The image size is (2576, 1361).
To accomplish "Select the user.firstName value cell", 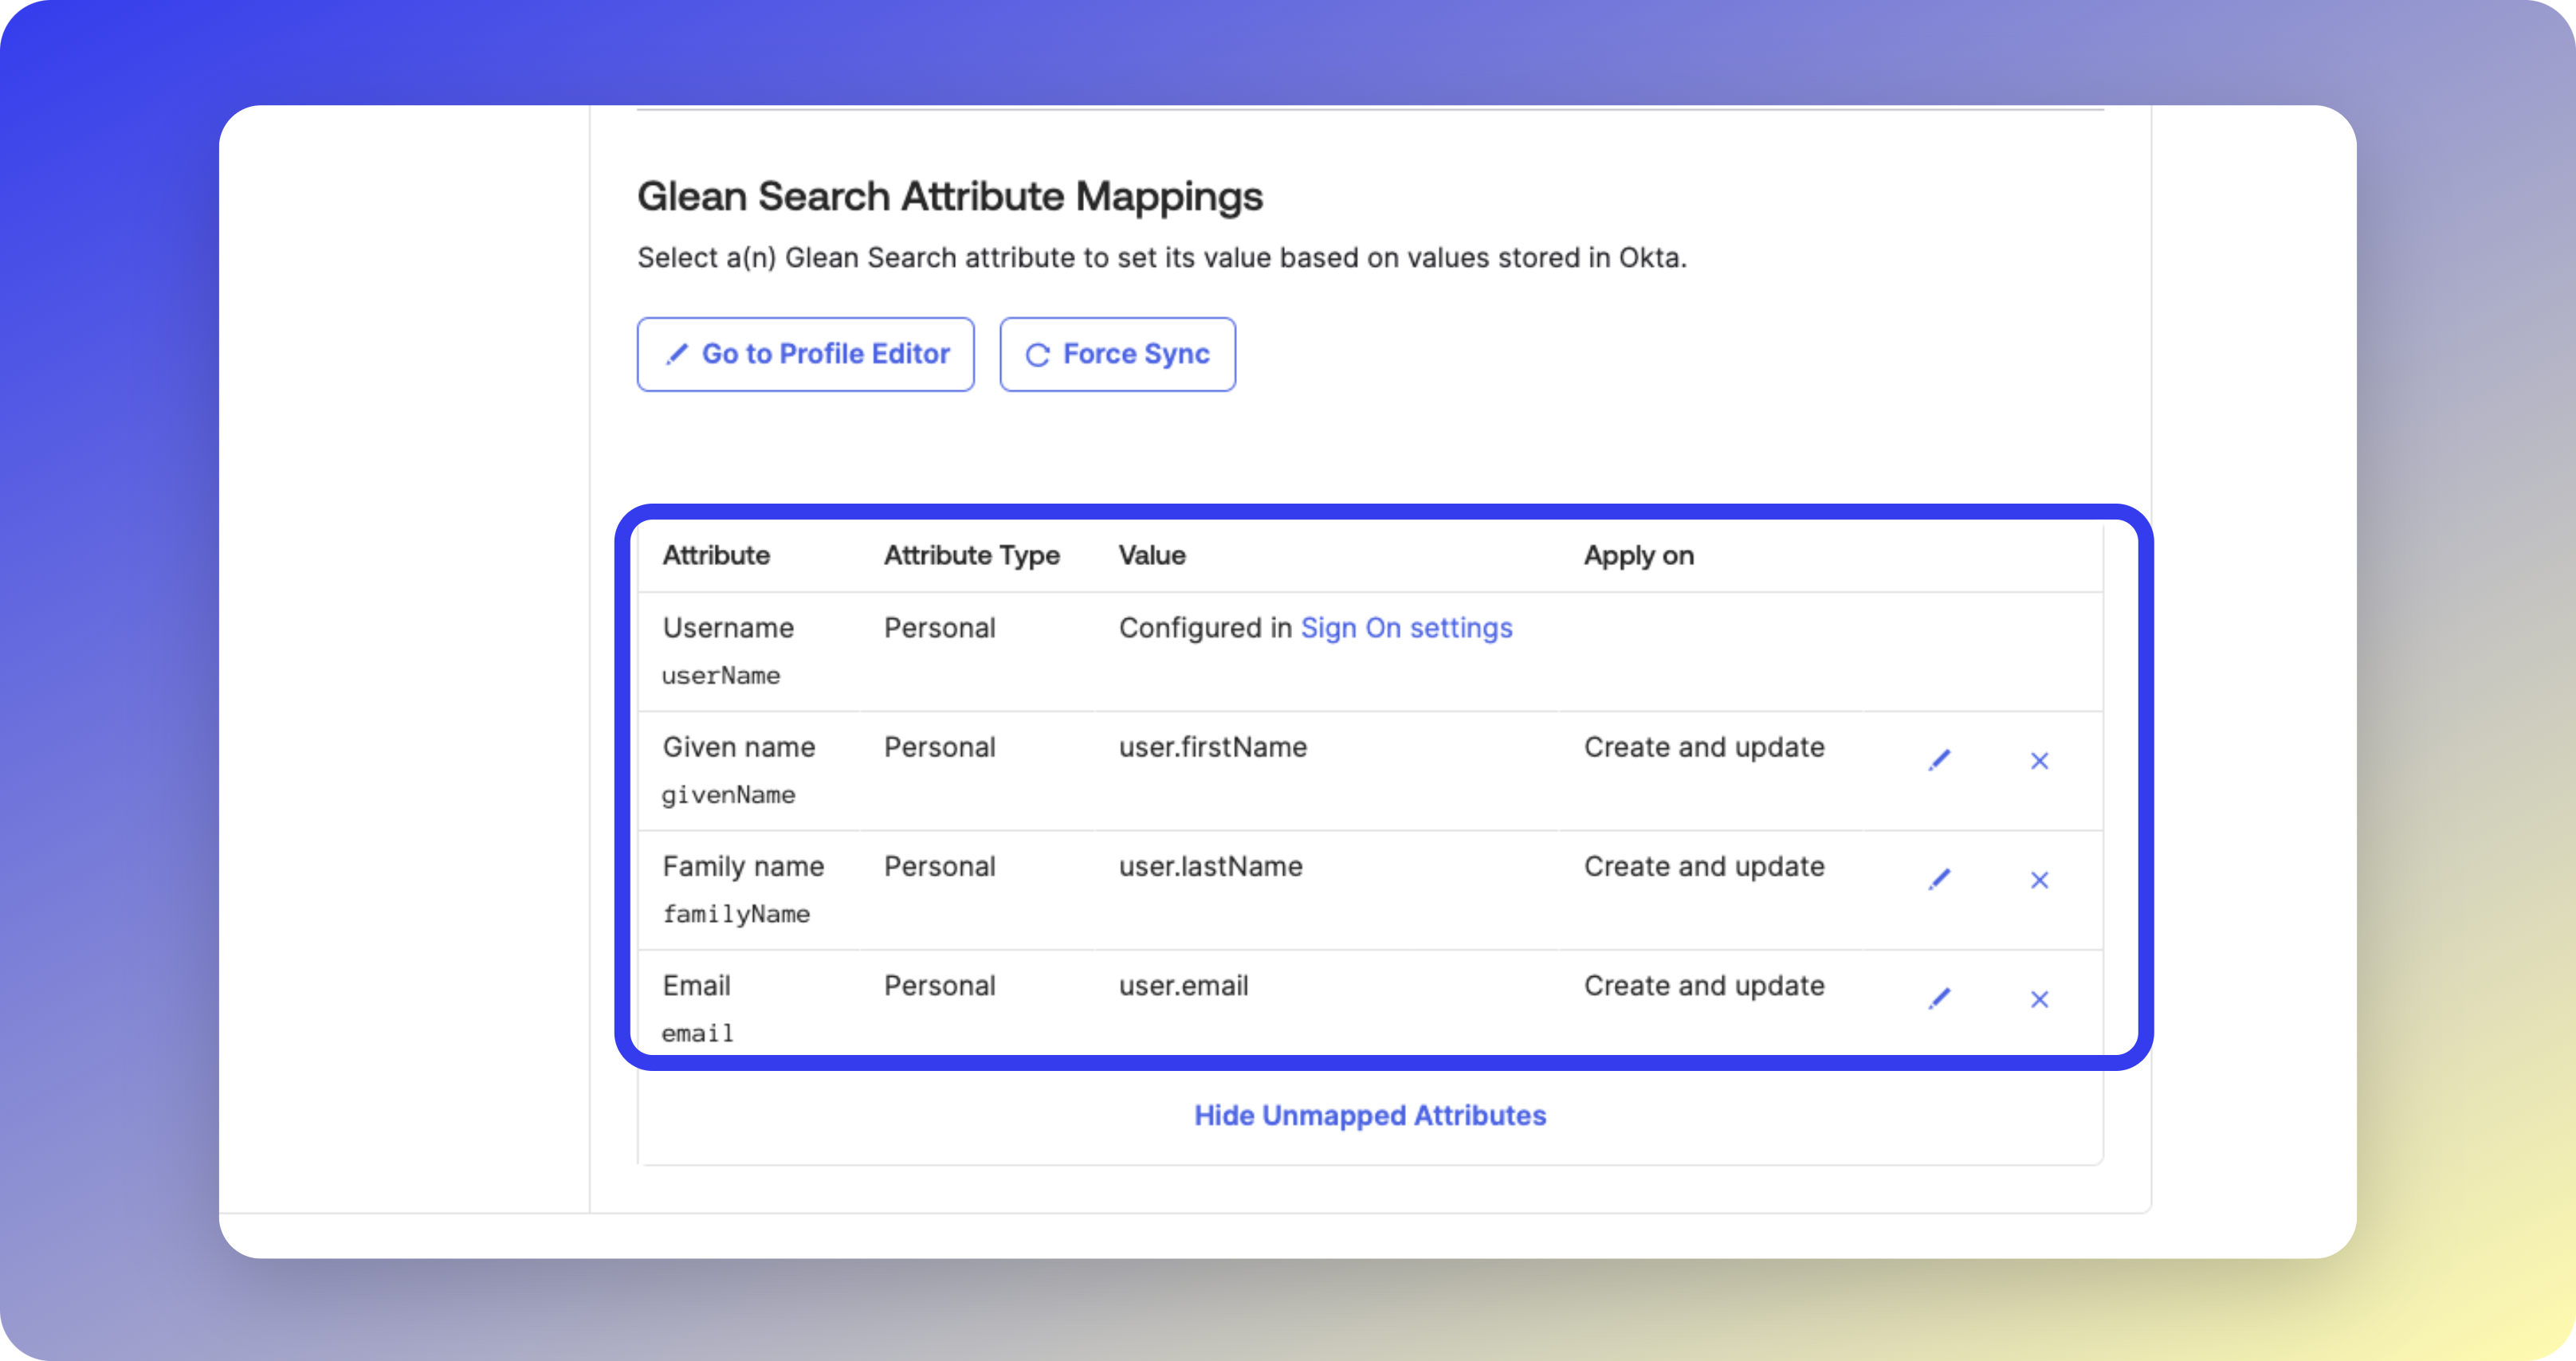I will (x=1212, y=747).
